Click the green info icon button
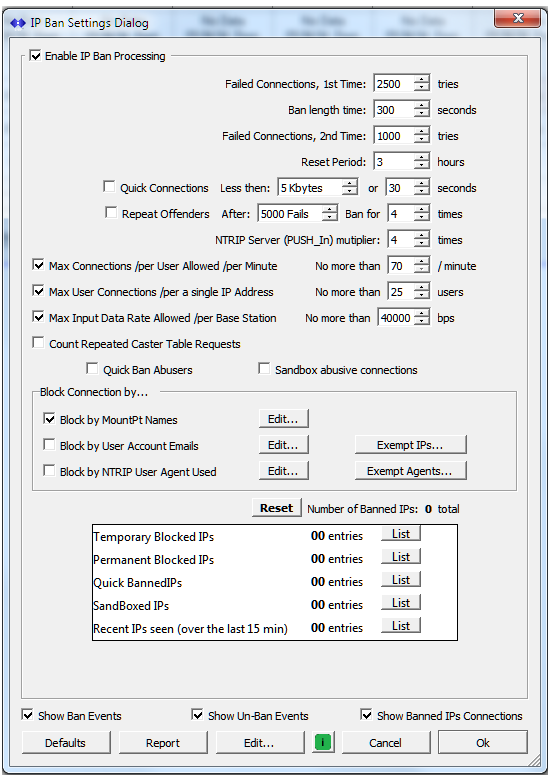Viewport: 550px width, 780px height. click(323, 743)
